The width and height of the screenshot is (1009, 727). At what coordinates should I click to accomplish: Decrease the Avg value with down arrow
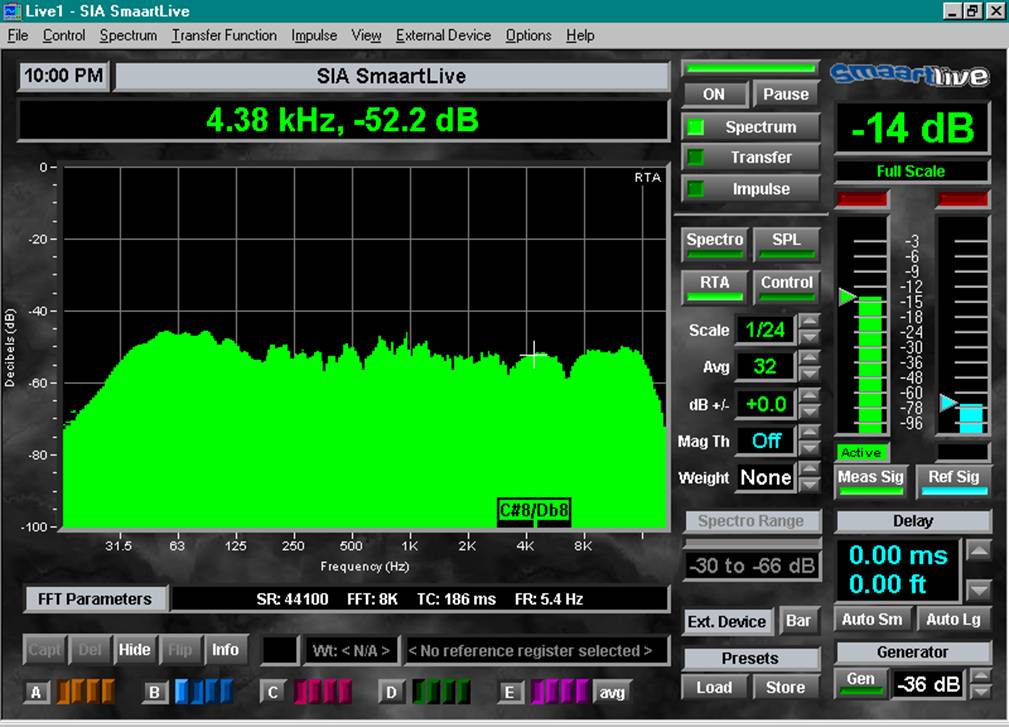coord(810,374)
